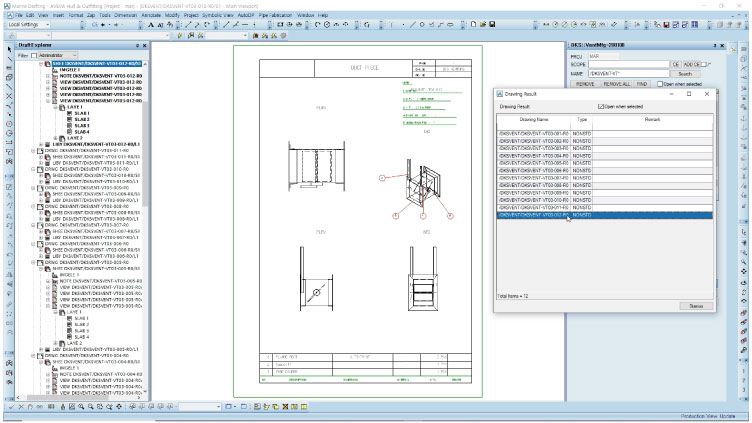Click the green grid icon in top-right toolbar
This screenshot has width=752, height=423.
point(593,25)
